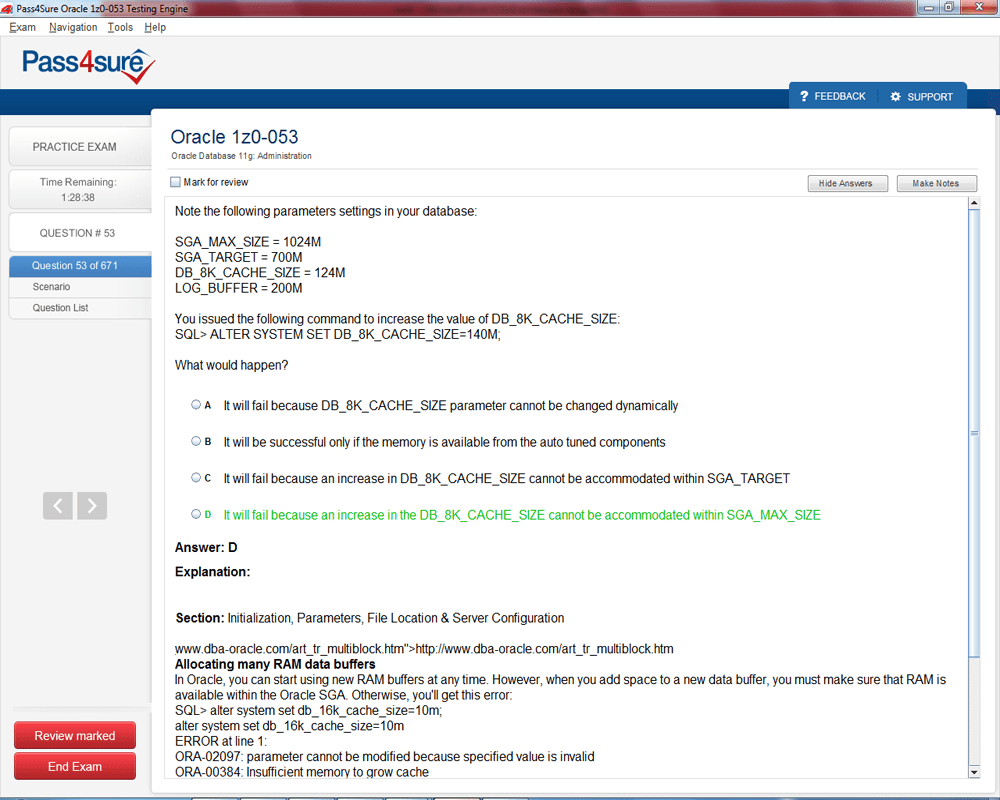Image resolution: width=1000 pixels, height=800 pixels.
Task: Select answer option C radio button
Action: [x=196, y=477]
